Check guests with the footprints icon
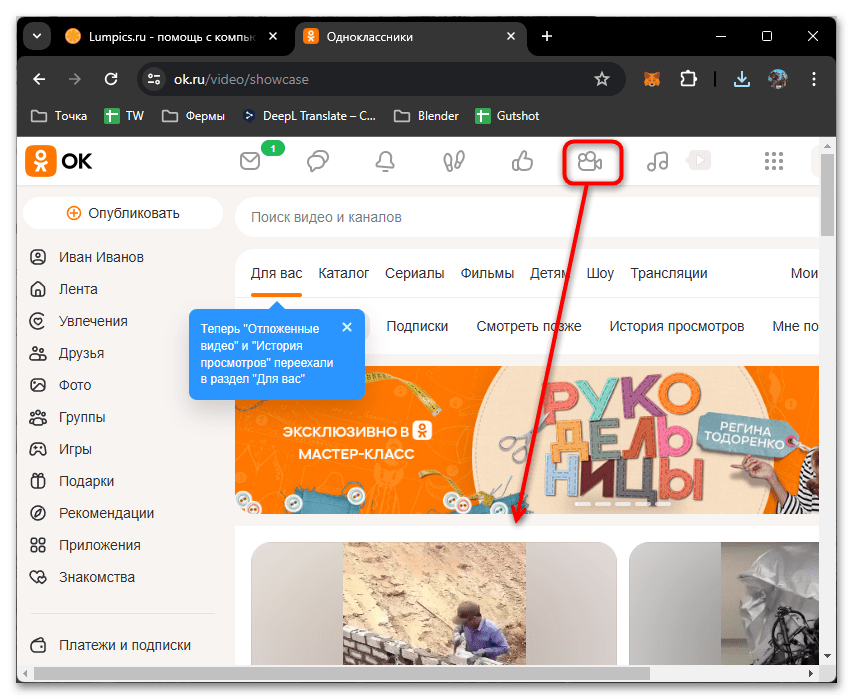This screenshot has width=853, height=699. coord(453,160)
